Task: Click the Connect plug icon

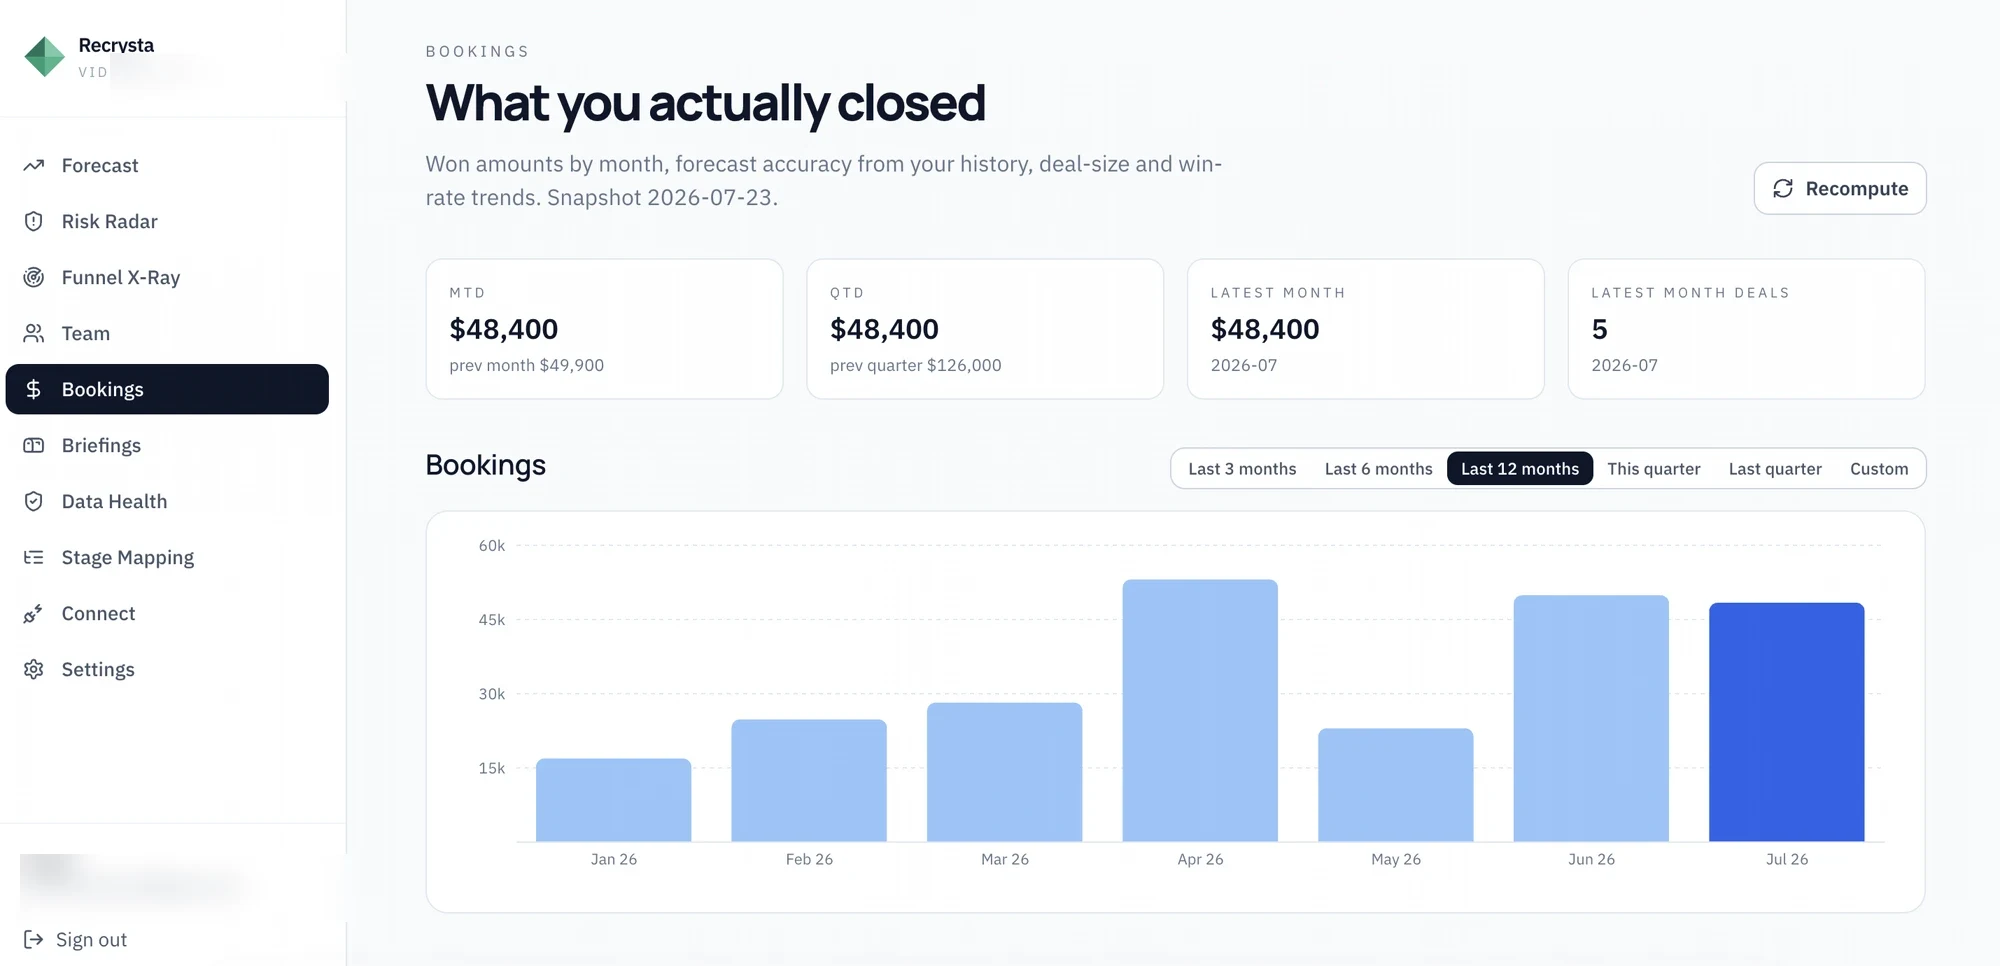Action: 34,613
